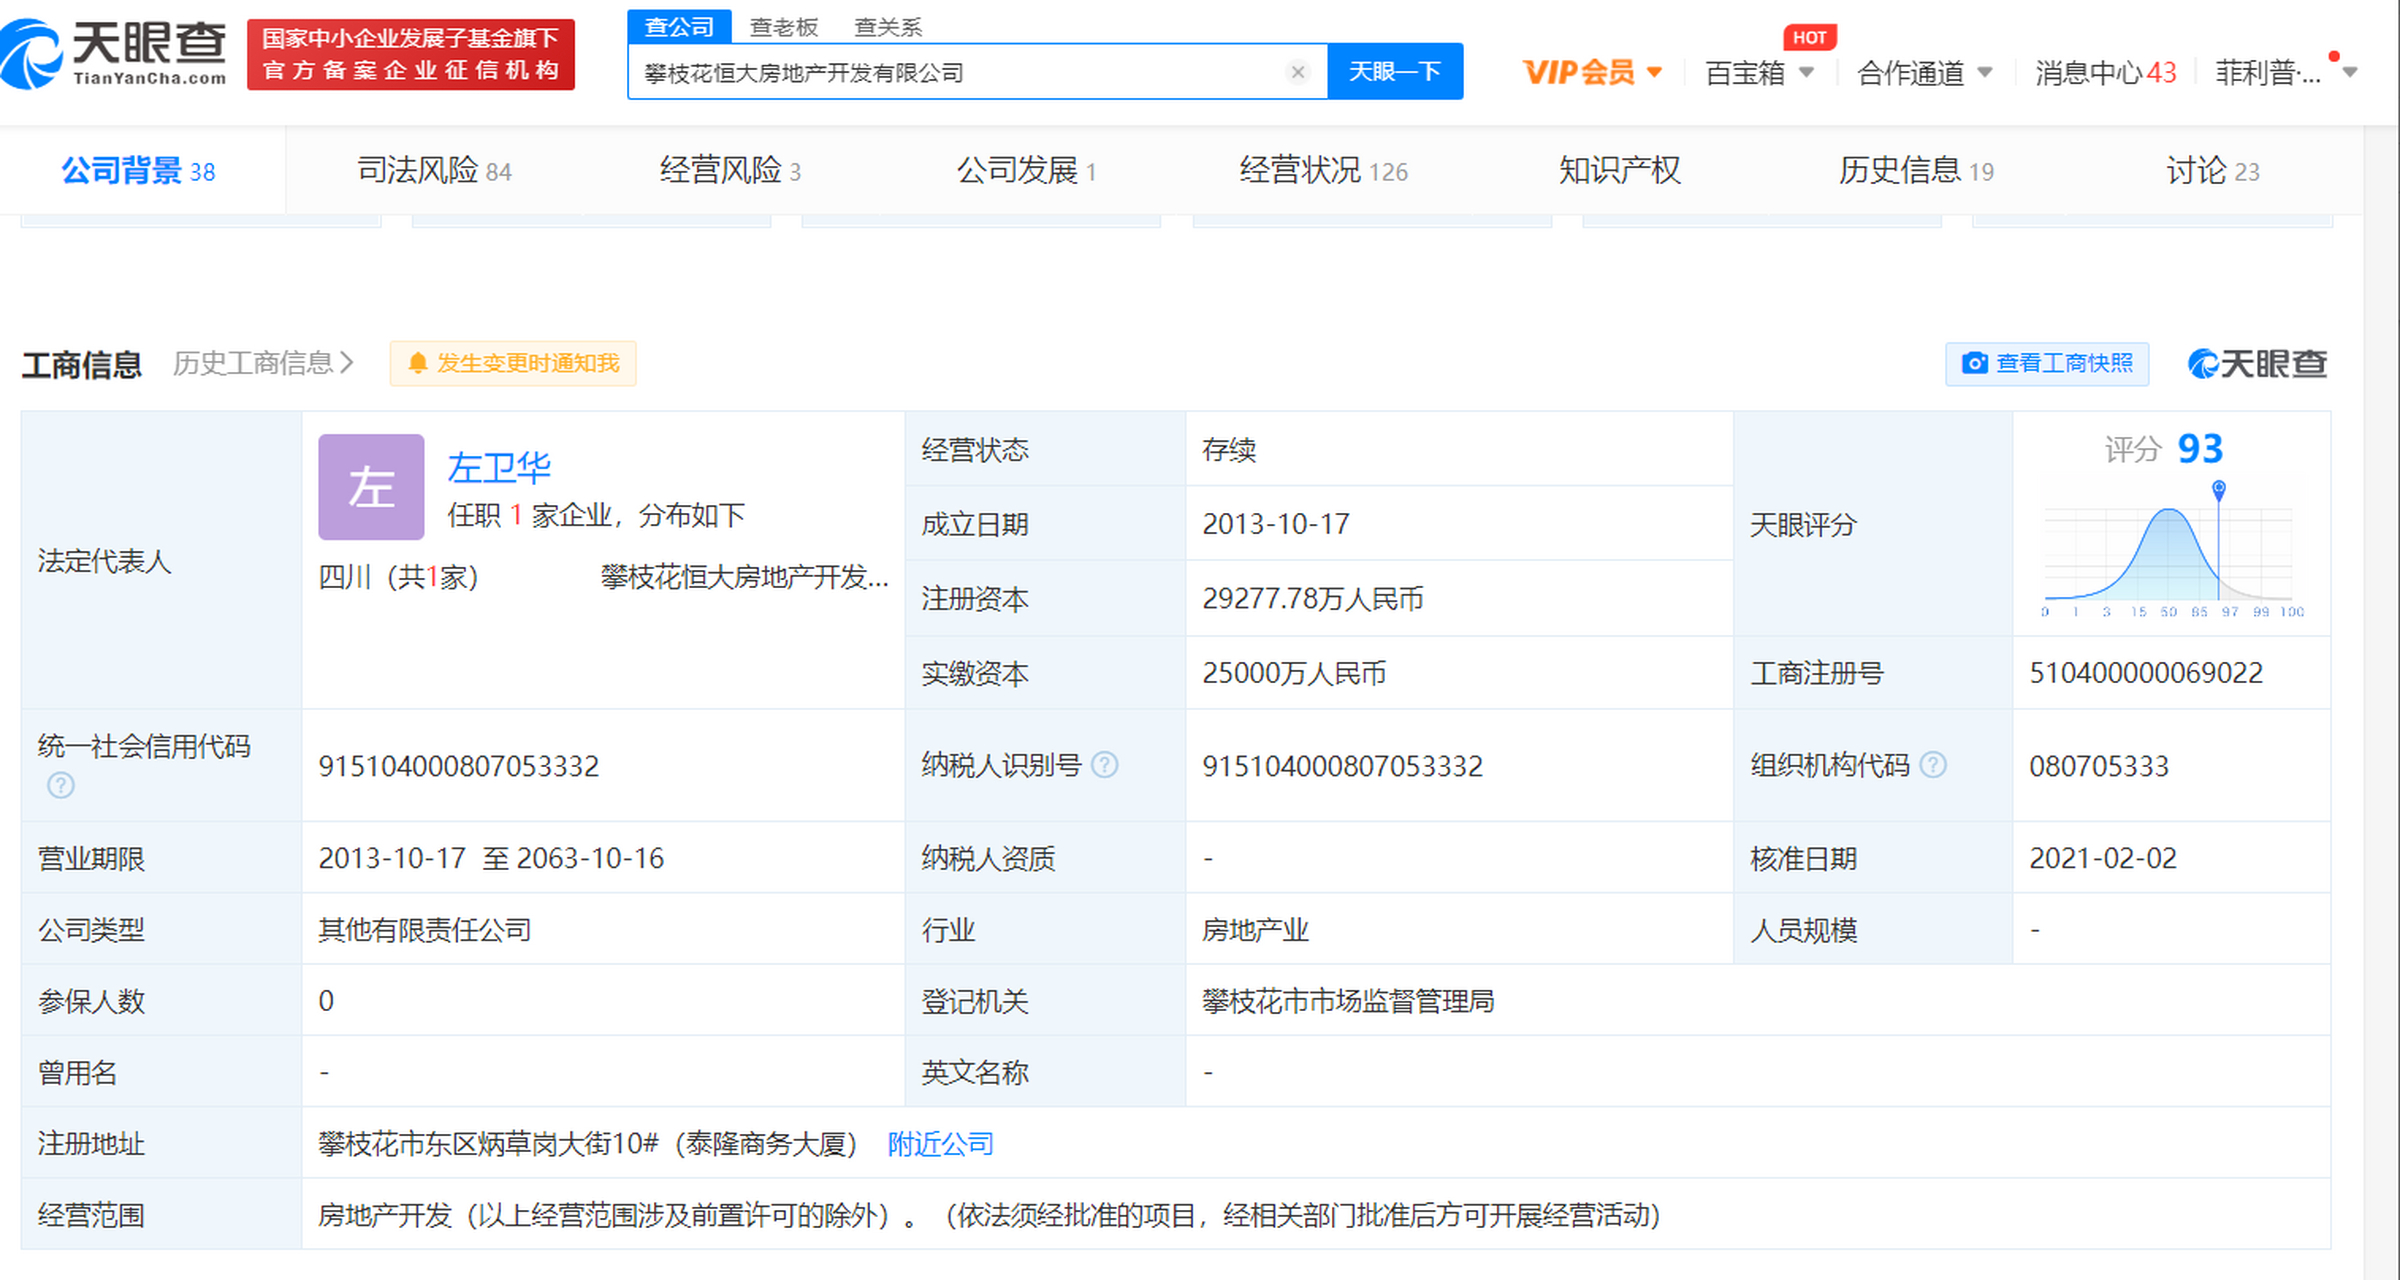The image size is (2400, 1280).
Task: Click inside the company name search field
Action: tap(950, 71)
